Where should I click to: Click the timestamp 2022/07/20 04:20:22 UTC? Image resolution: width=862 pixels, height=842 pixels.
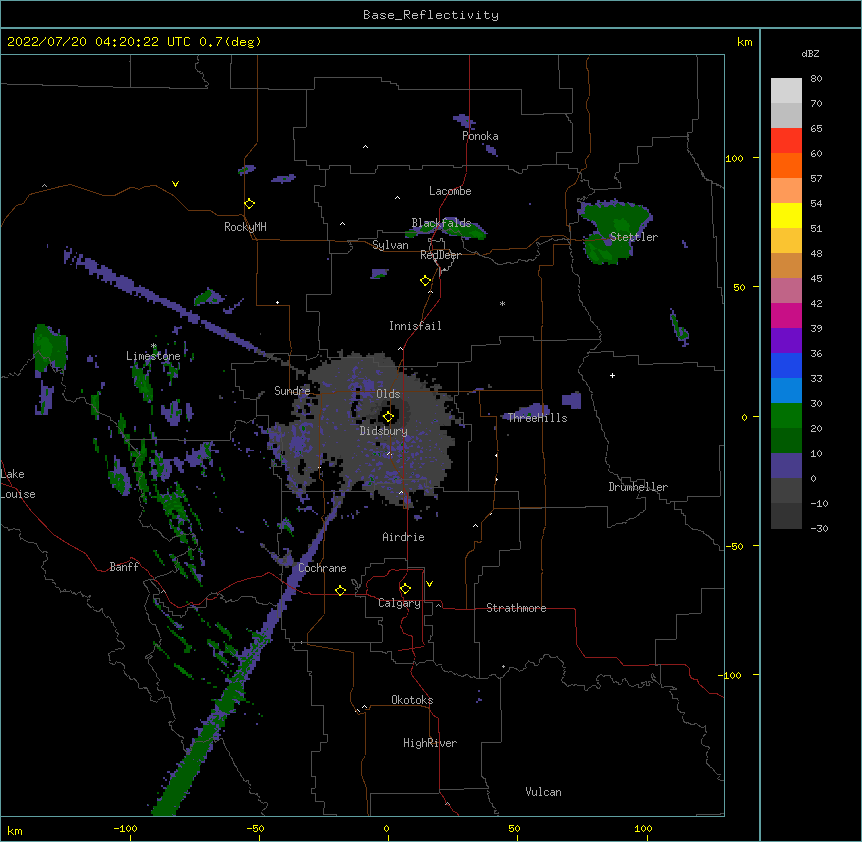click(x=99, y=42)
